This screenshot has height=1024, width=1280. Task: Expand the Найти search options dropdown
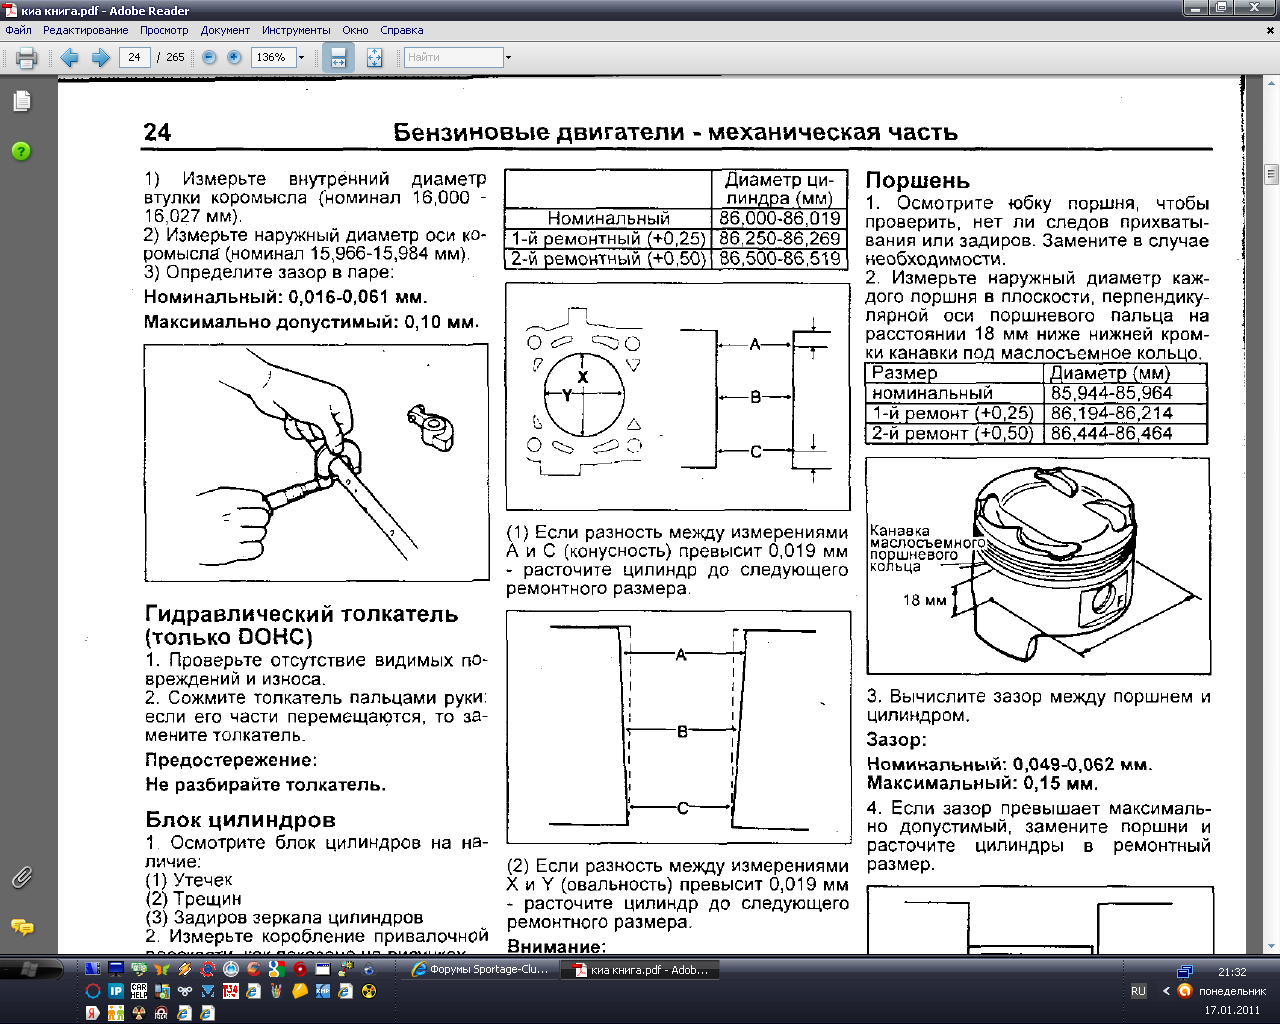[x=508, y=58]
